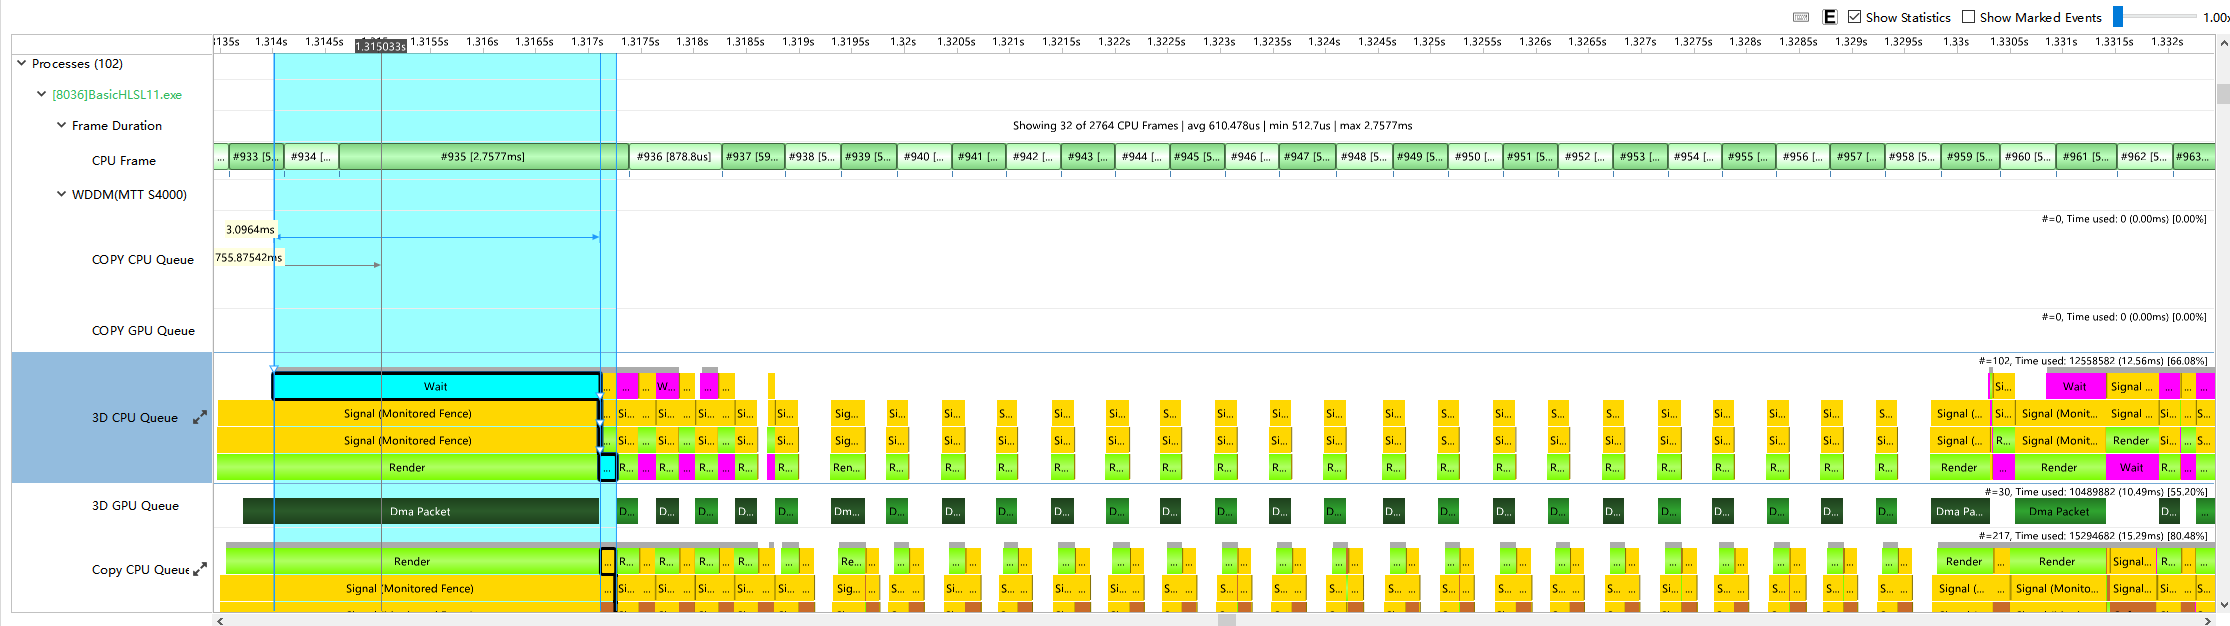The height and width of the screenshot is (626, 2230).
Task: Uncheck the Show Statistics checkbox
Action: pos(1855,17)
